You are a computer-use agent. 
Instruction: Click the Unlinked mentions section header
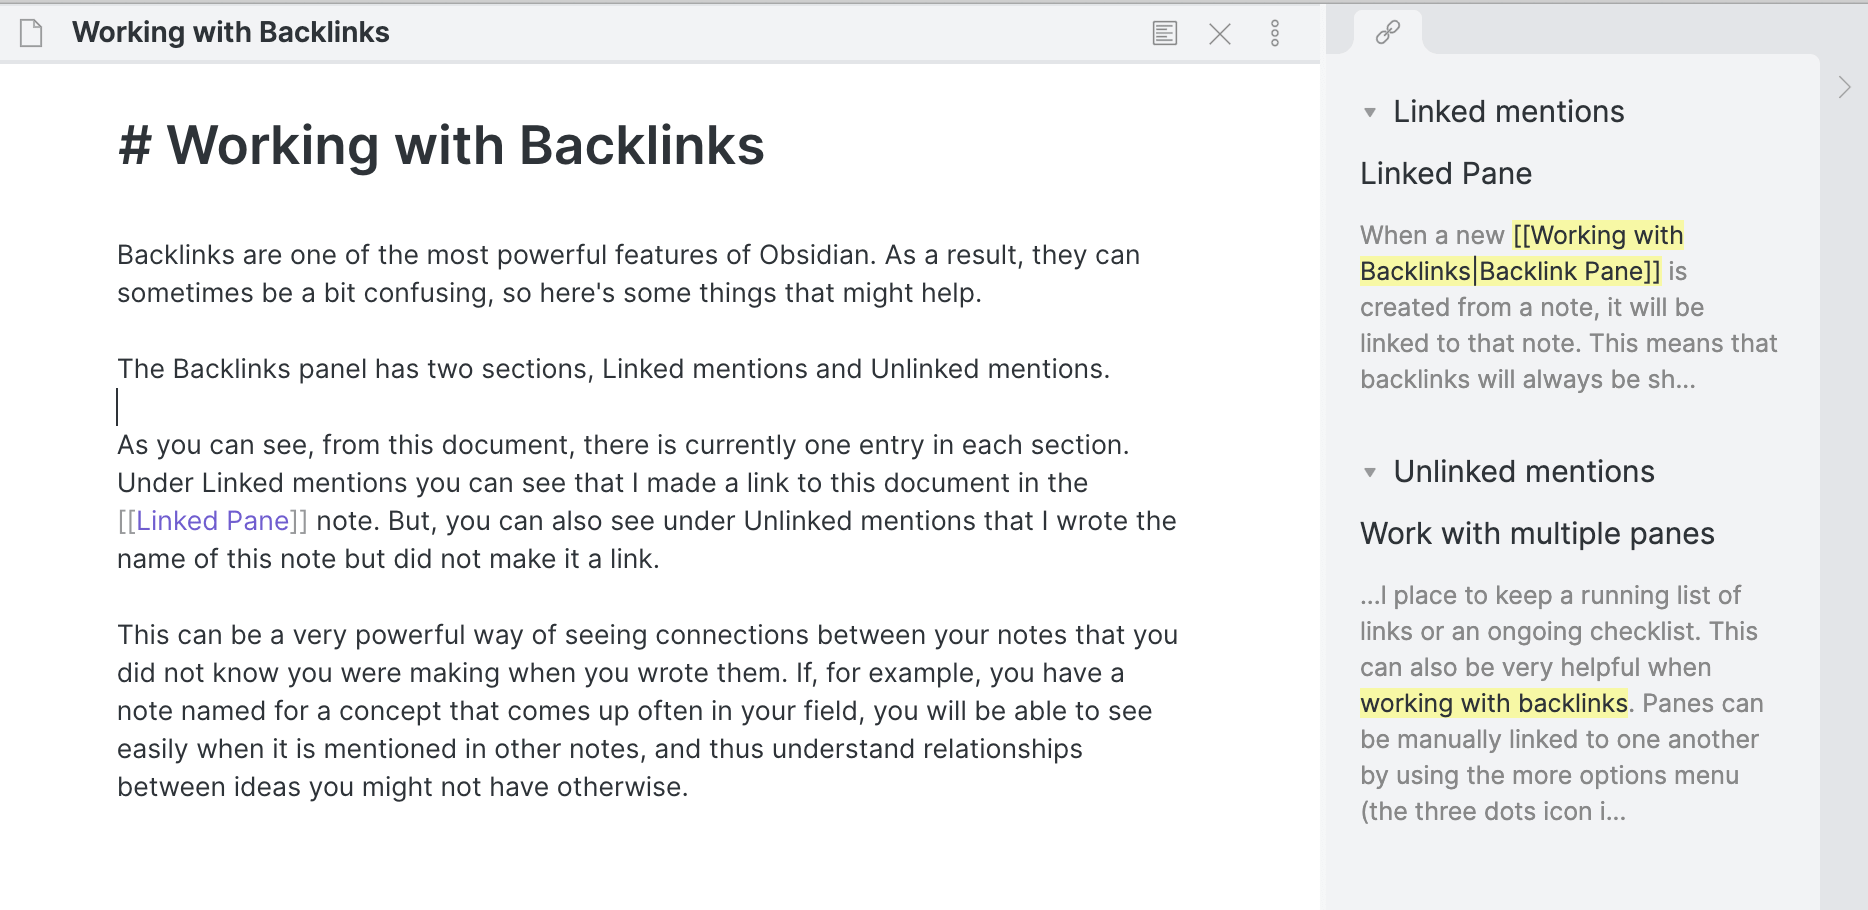tap(1524, 472)
